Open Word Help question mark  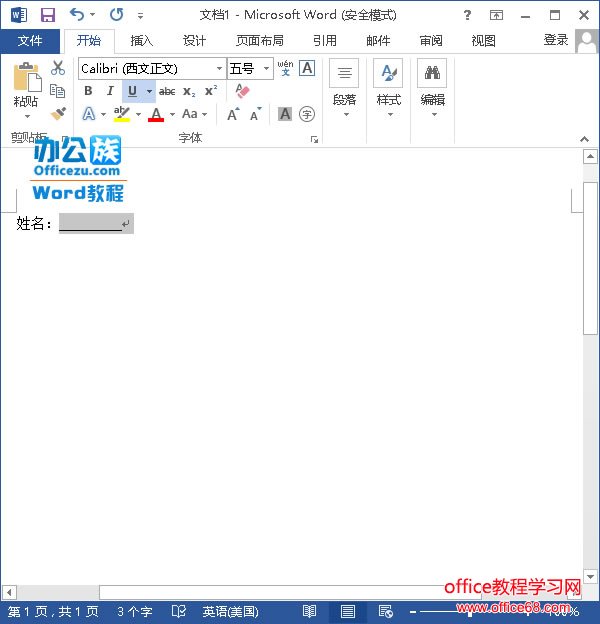point(468,15)
